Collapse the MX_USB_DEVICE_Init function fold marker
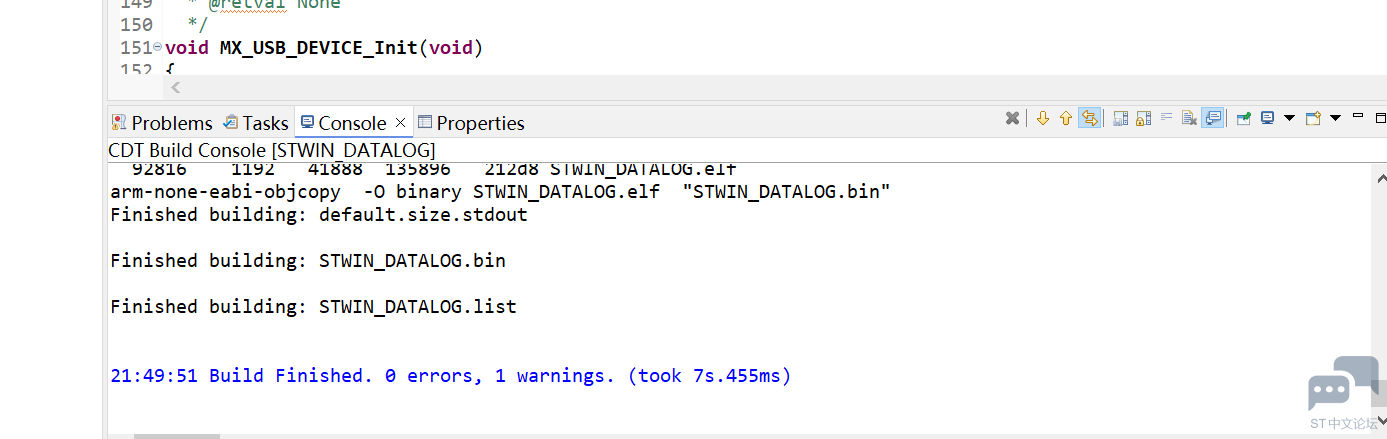This screenshot has width=1387, height=439. (158, 48)
